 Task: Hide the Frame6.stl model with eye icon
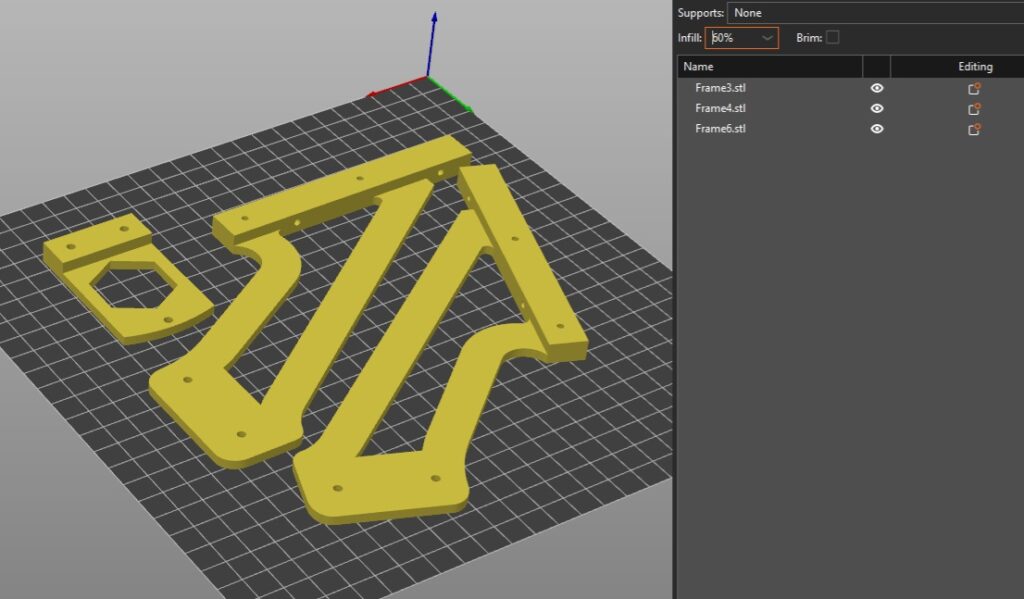pyautogui.click(x=877, y=129)
